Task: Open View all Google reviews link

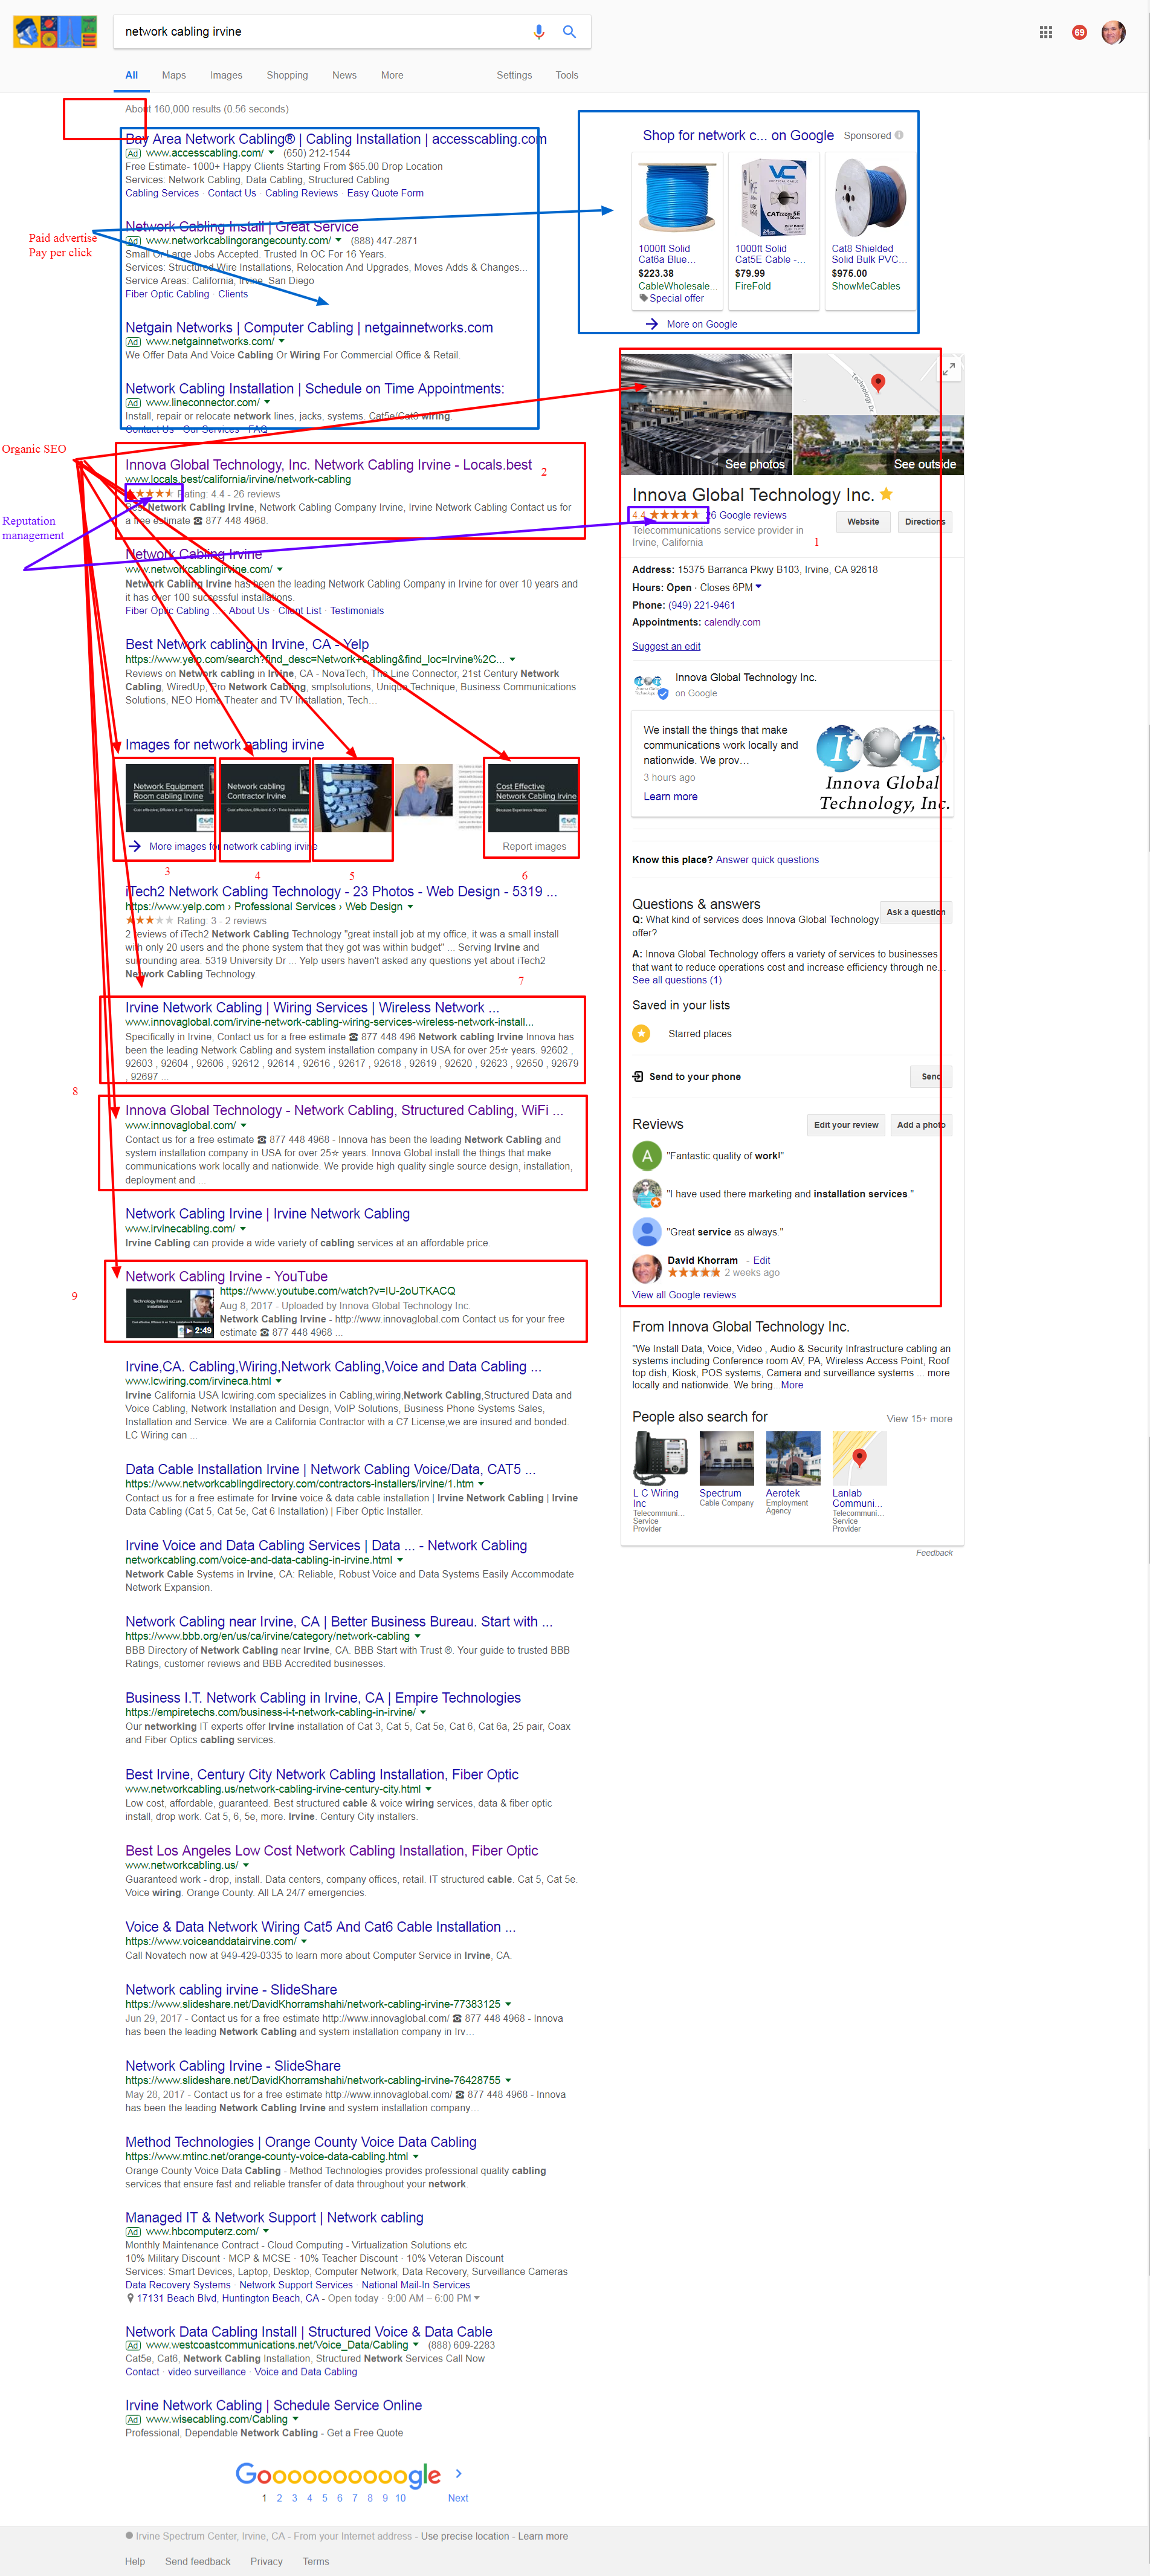Action: pos(684,1294)
